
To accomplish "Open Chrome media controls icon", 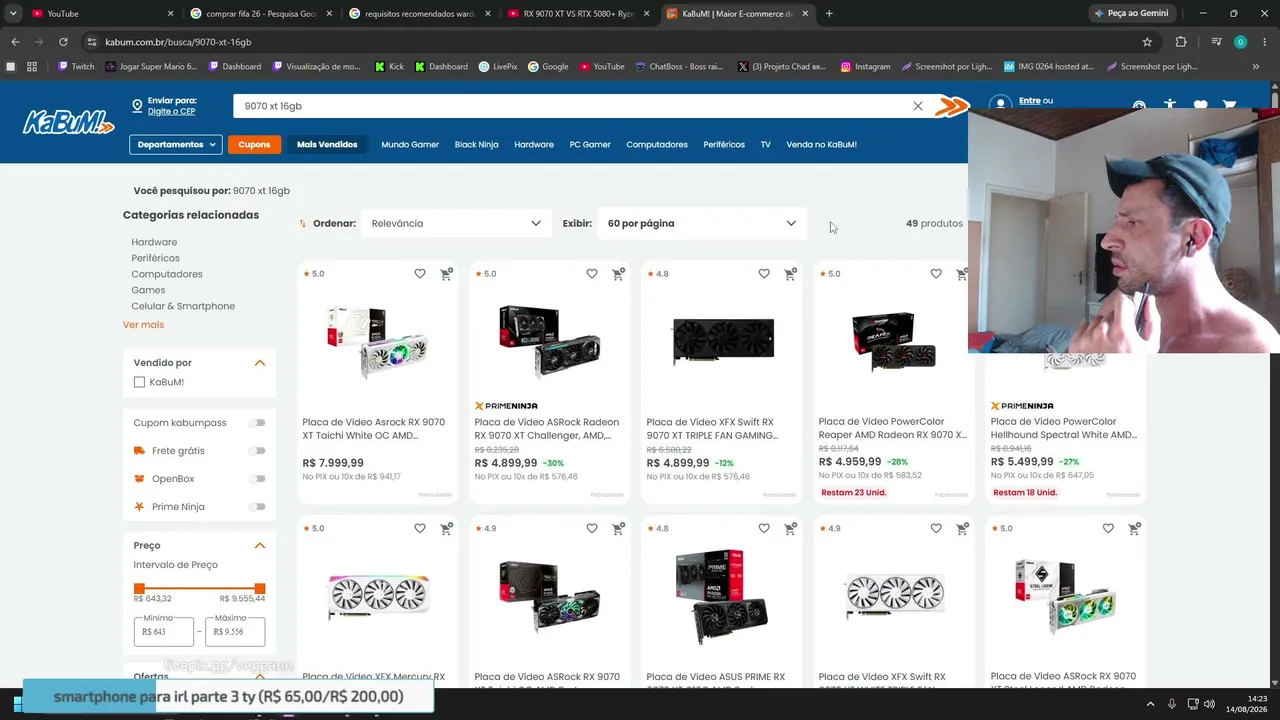I will [x=1216, y=42].
